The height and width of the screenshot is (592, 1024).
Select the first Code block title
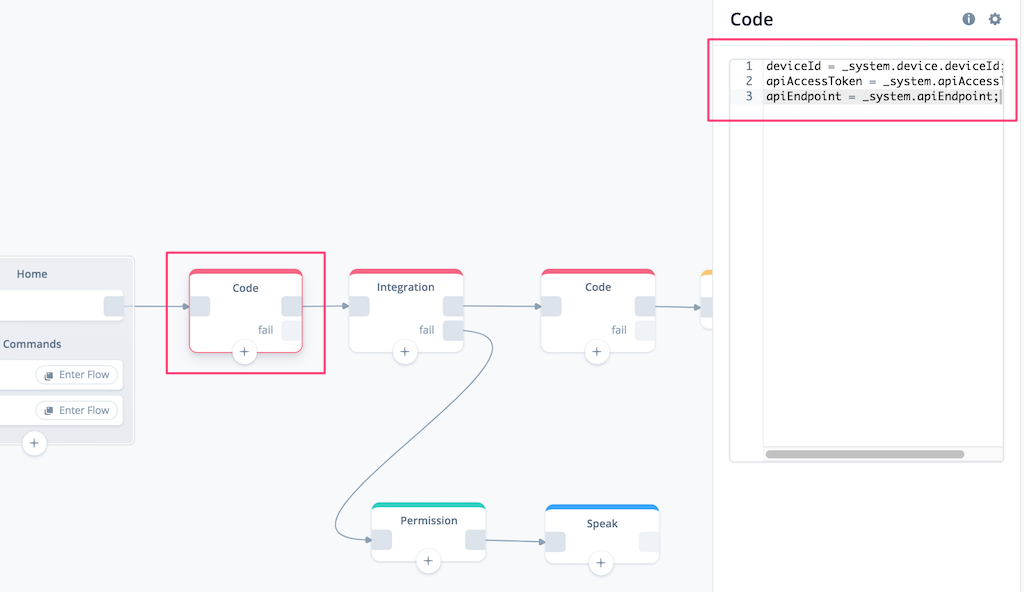tap(246, 288)
